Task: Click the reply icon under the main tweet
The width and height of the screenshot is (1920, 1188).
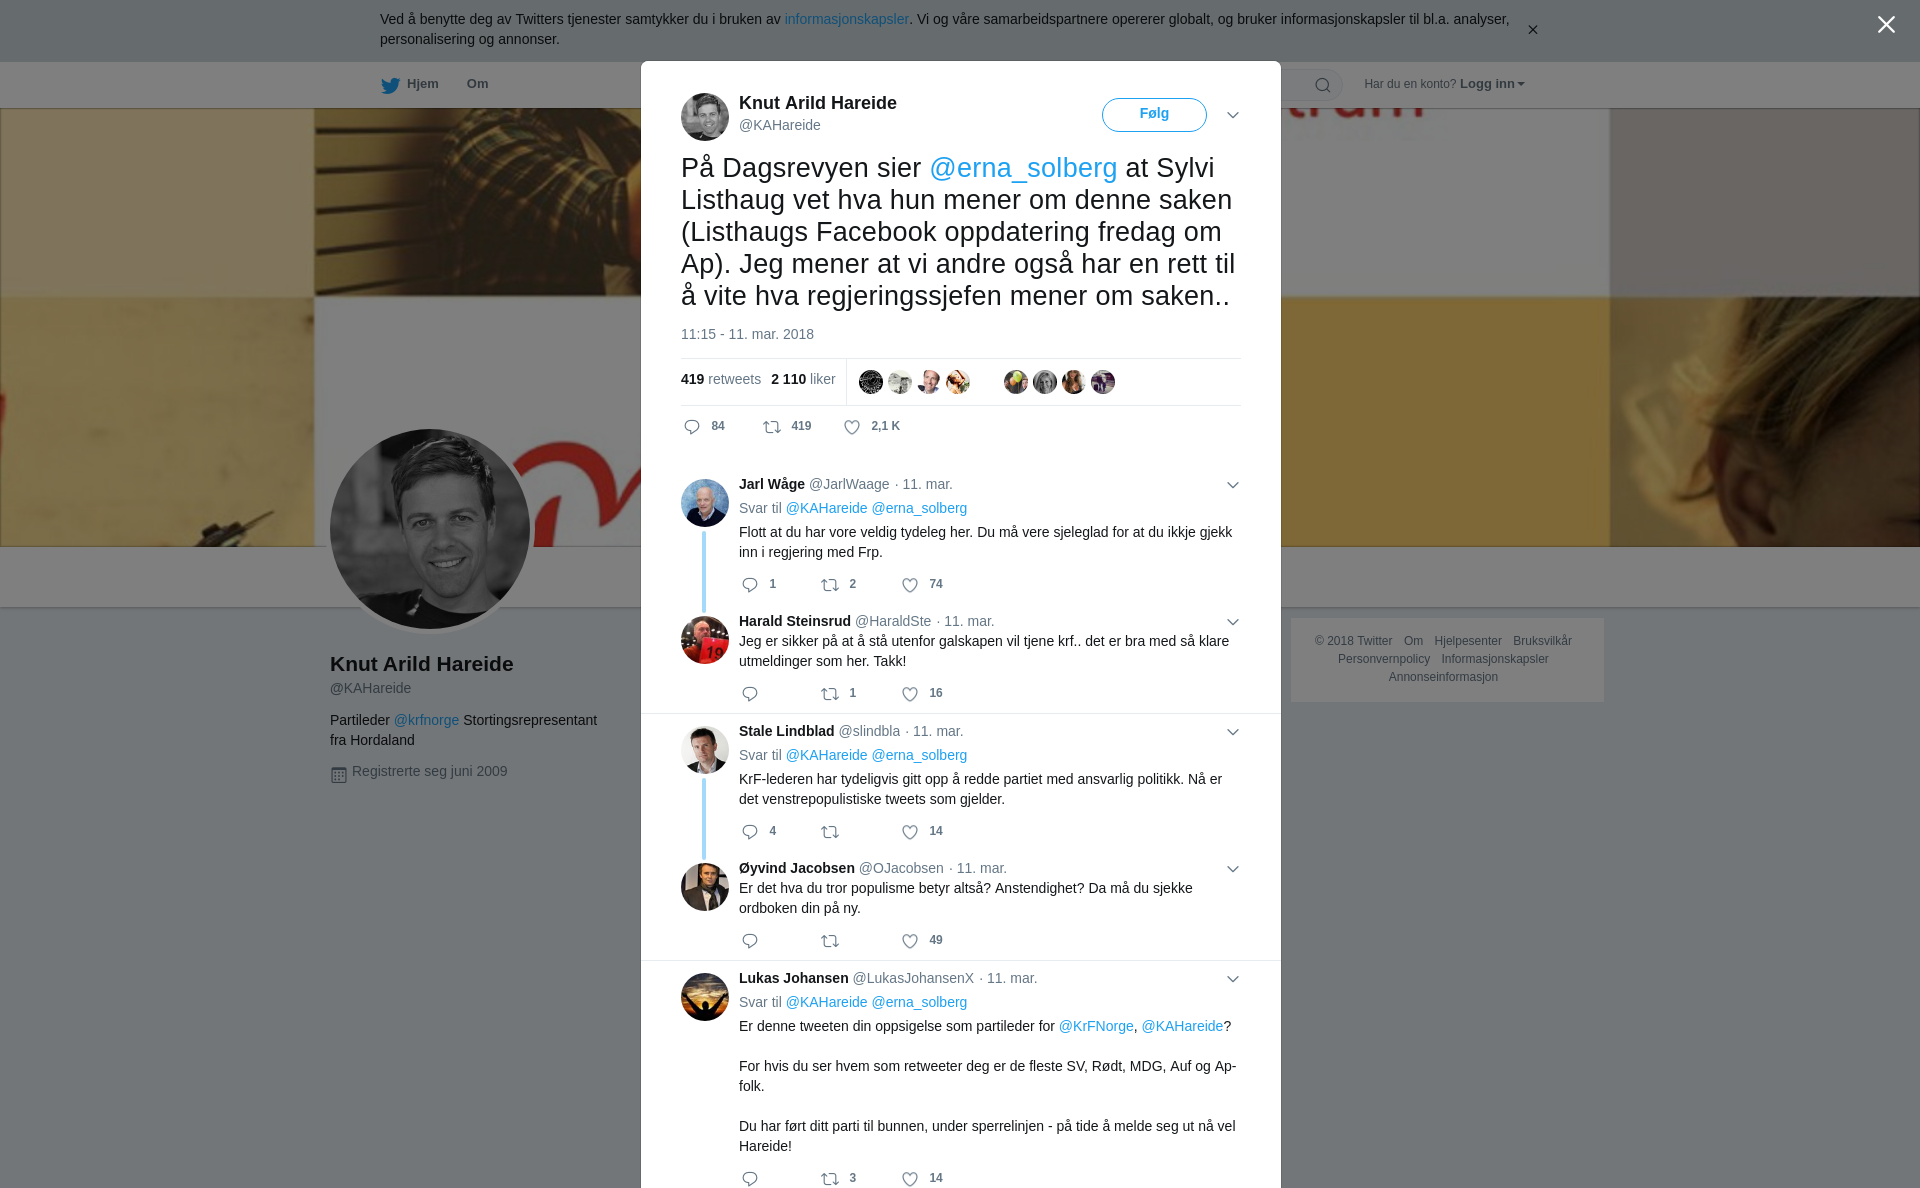Action: pyautogui.click(x=692, y=427)
